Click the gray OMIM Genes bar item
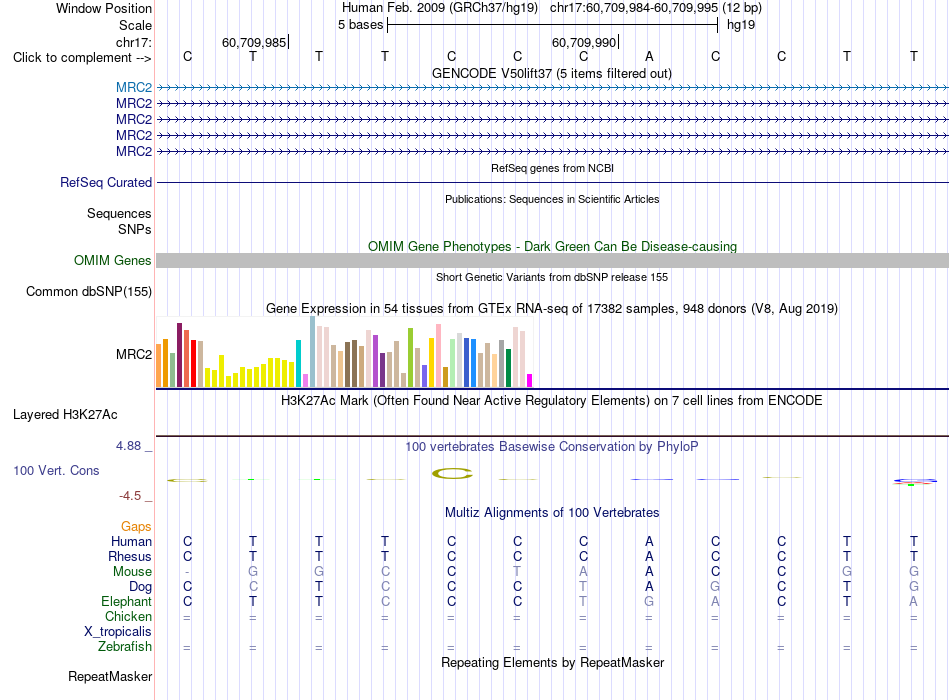Screen dimensions: 950x700 pos(552,261)
